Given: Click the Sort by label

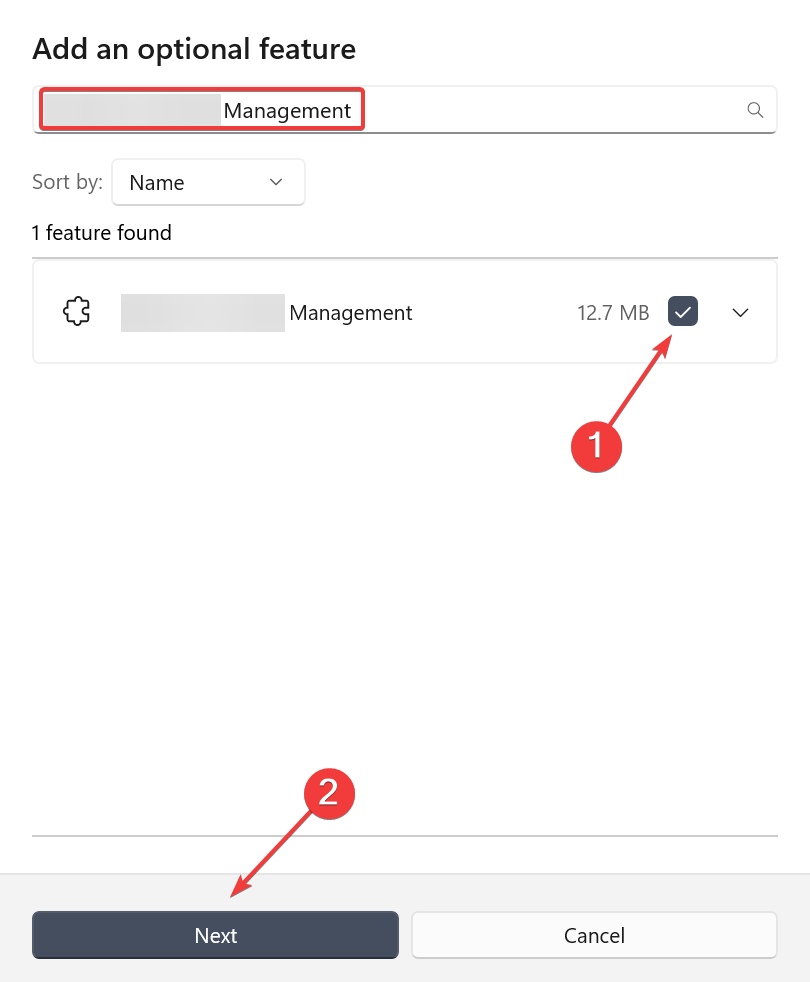Looking at the screenshot, I should [66, 182].
